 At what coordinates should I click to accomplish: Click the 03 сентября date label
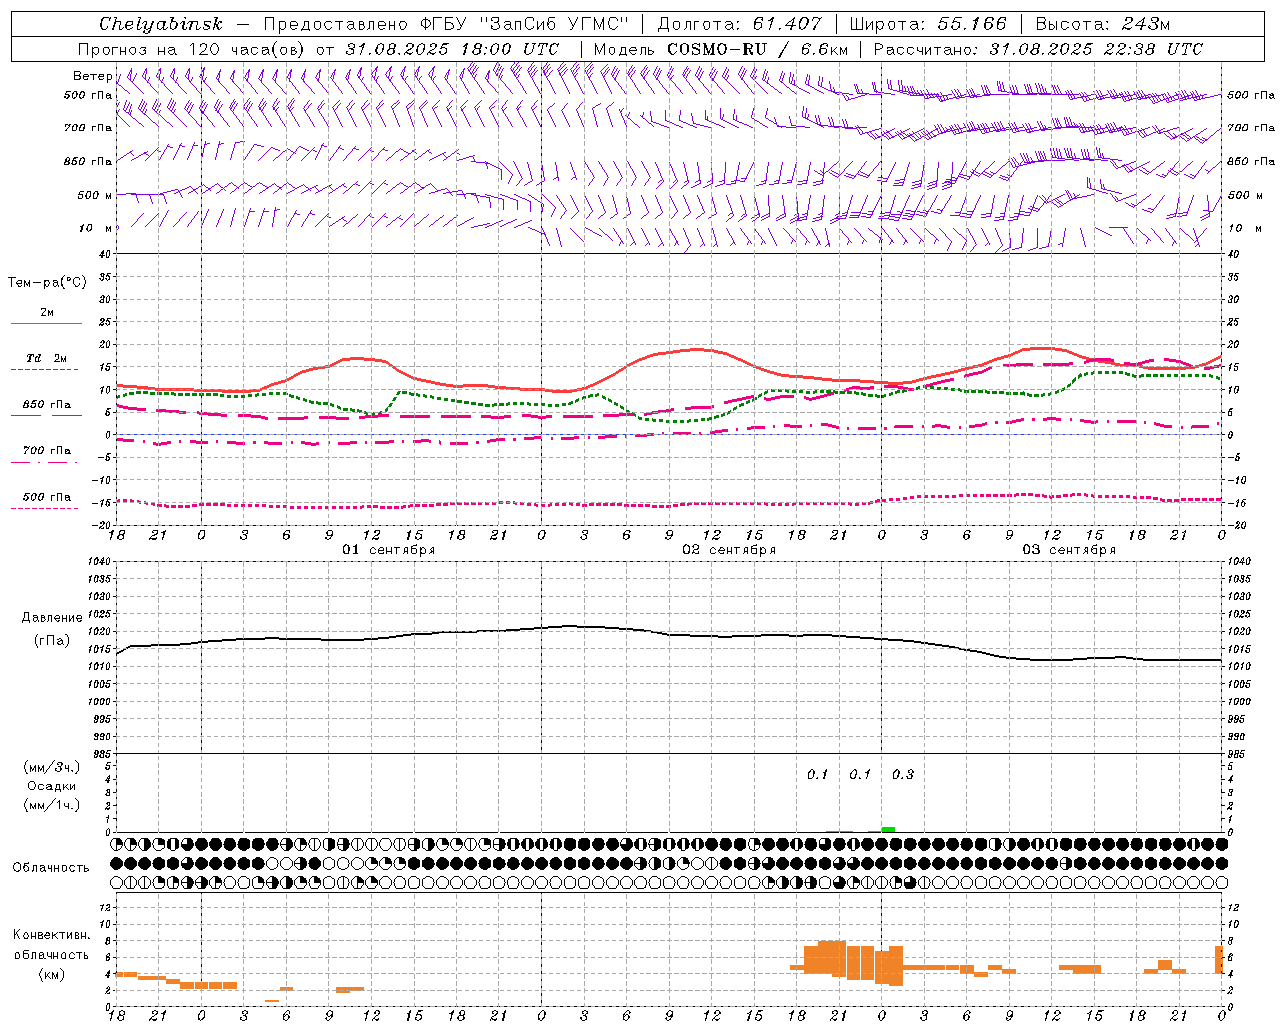1069,550
